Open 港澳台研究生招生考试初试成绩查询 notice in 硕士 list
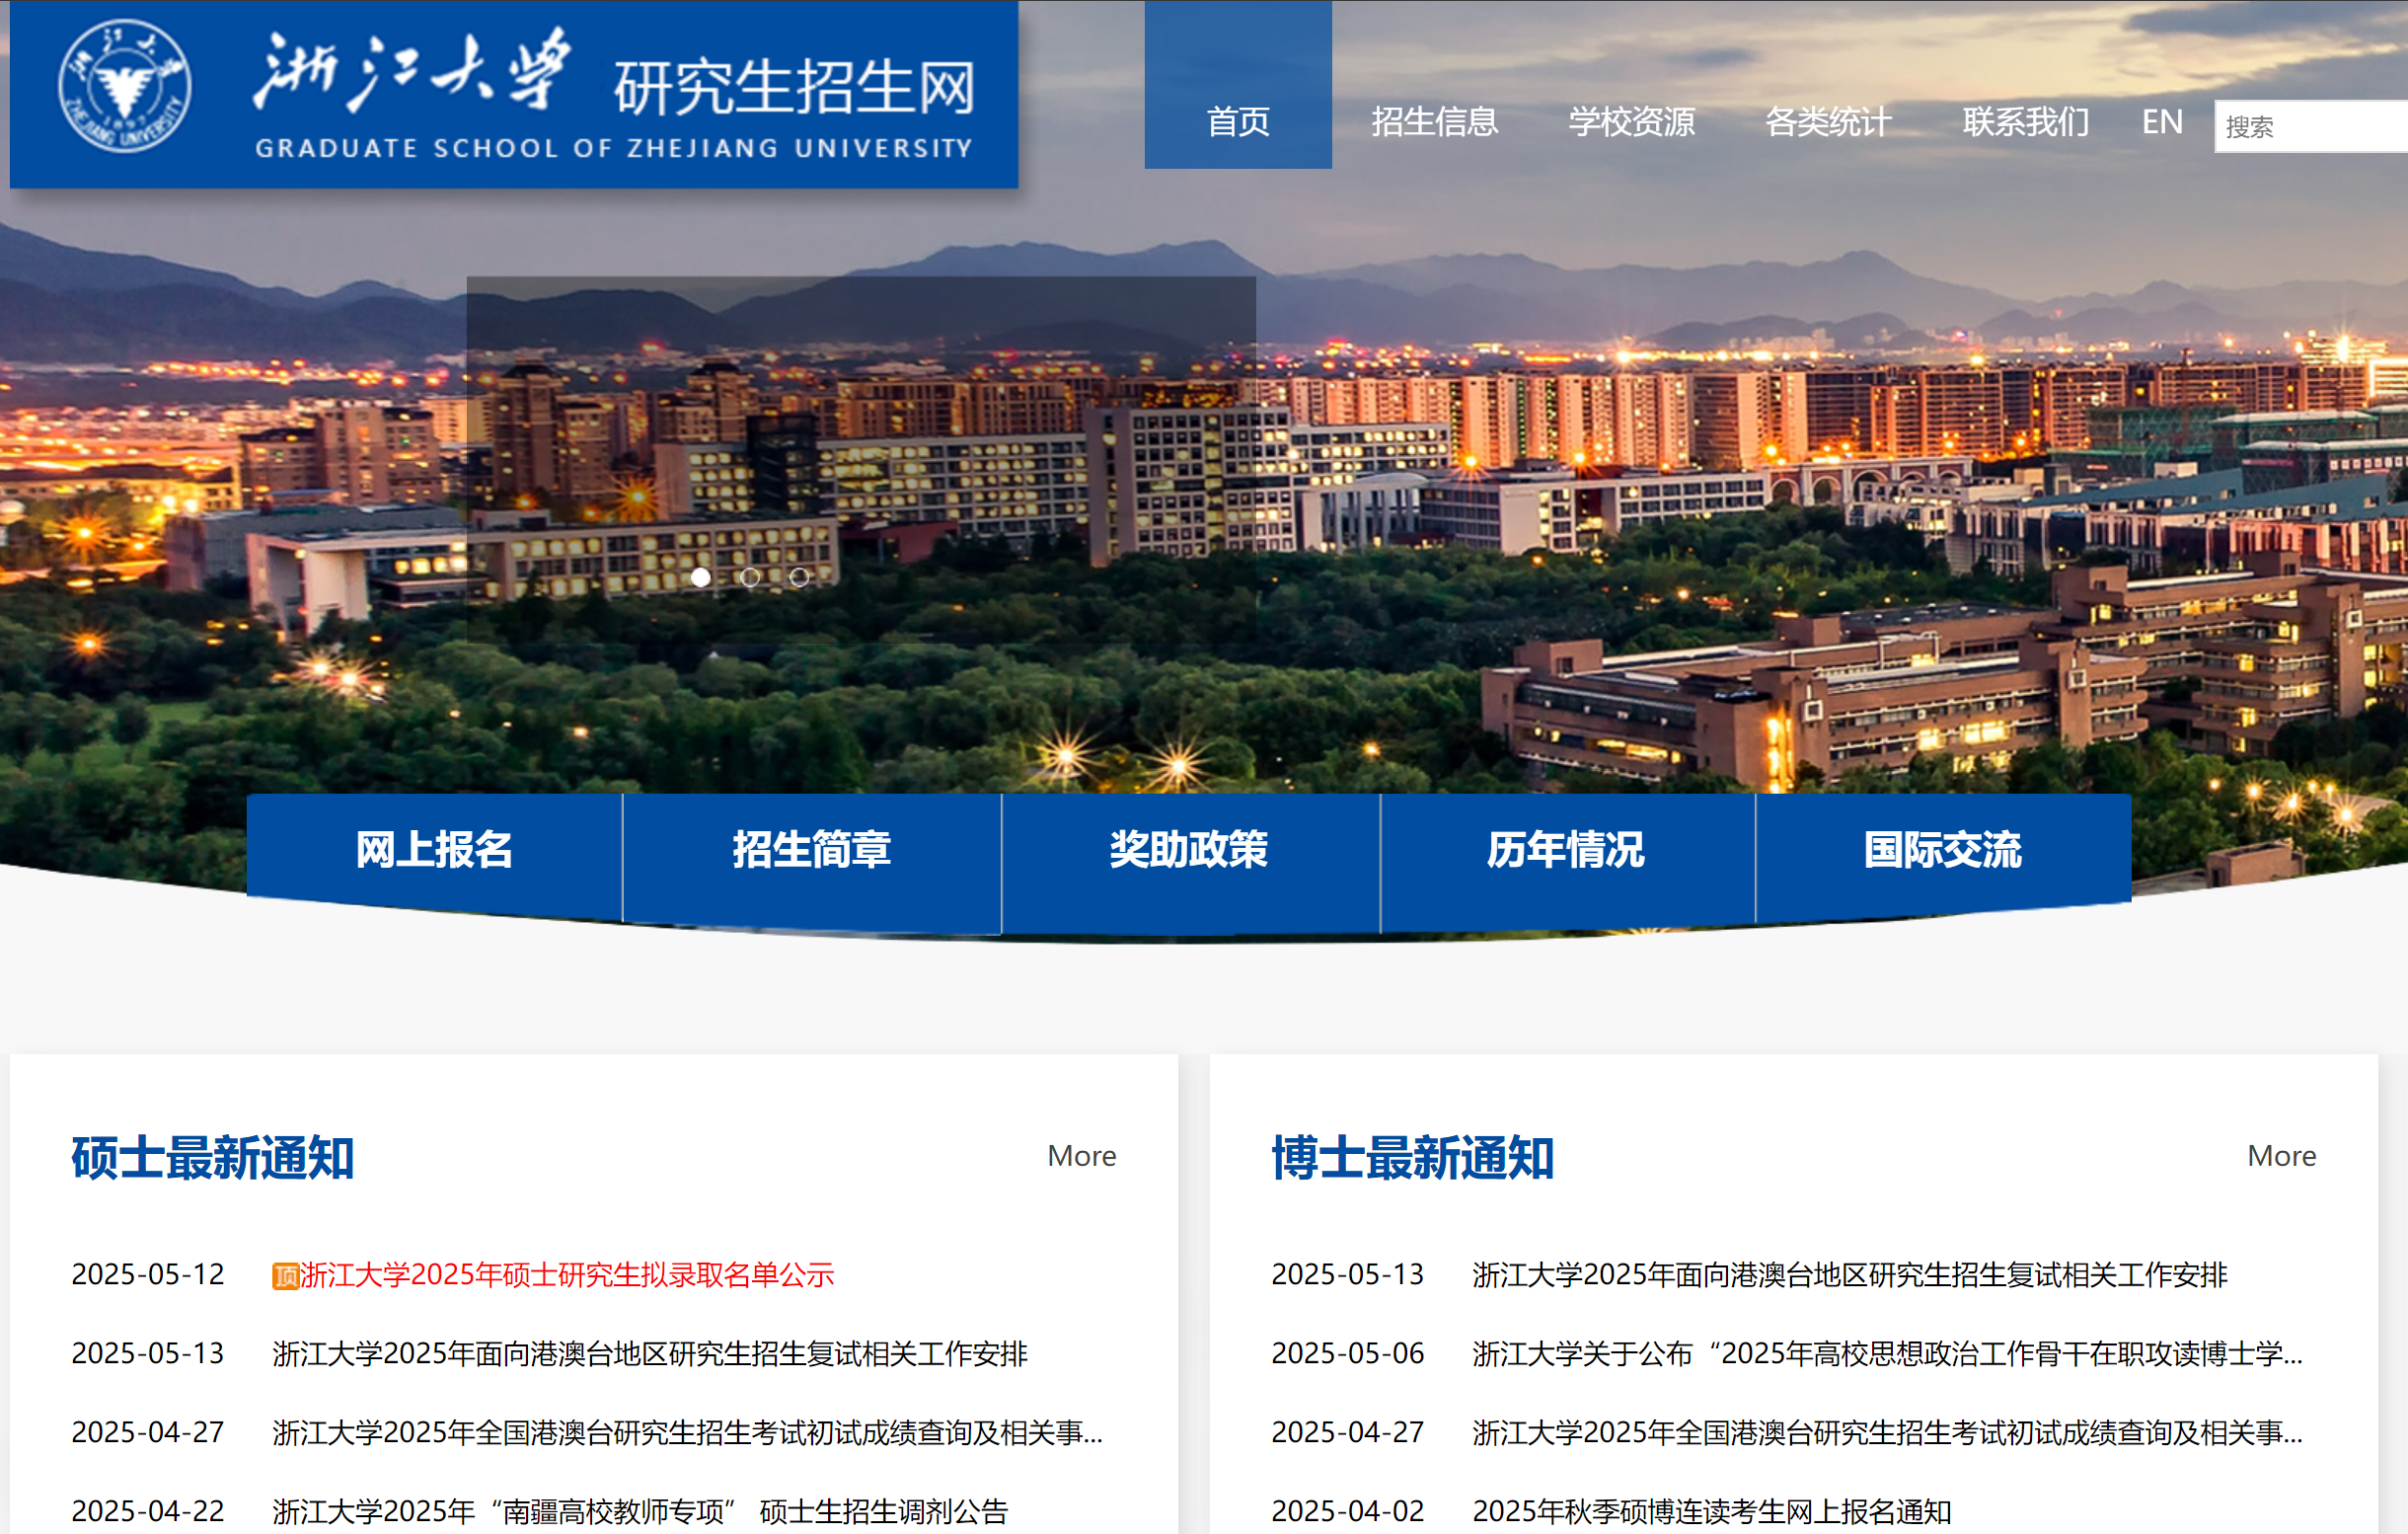 (688, 1433)
